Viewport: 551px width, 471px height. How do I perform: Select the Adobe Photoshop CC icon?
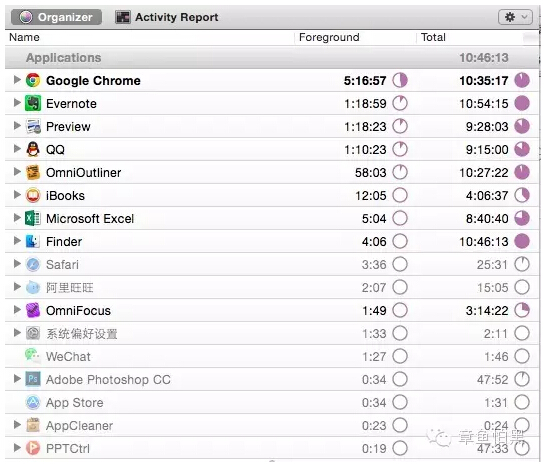point(33,379)
